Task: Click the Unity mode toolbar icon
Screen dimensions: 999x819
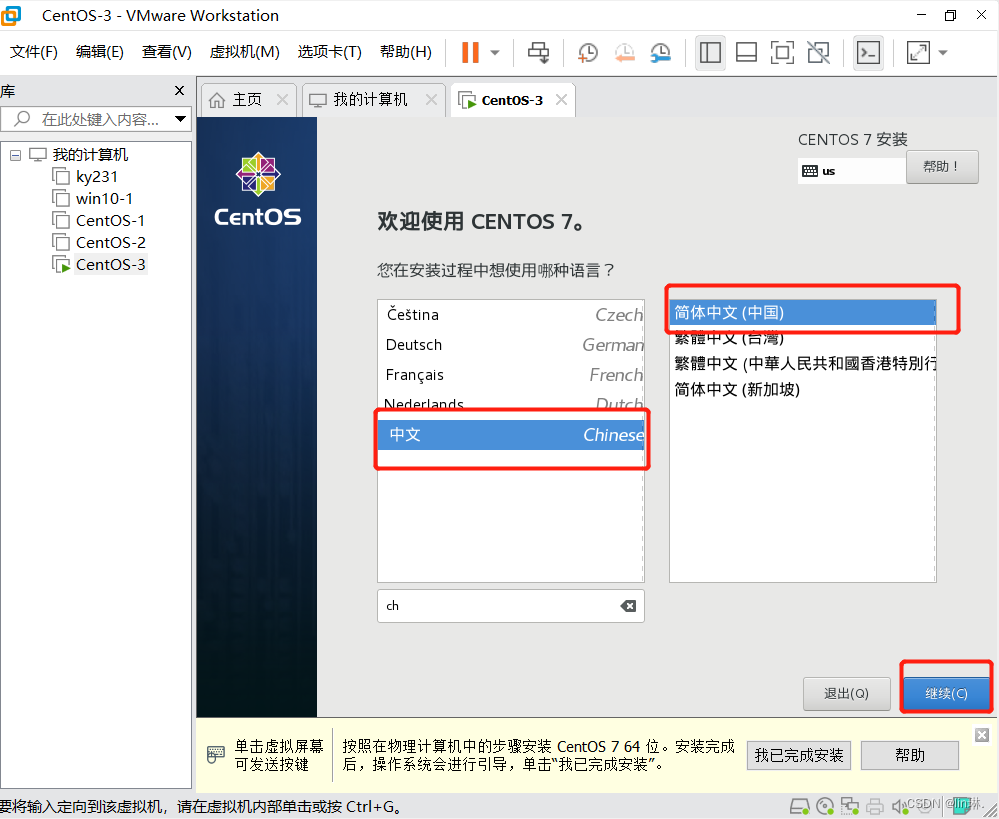Action: point(818,52)
